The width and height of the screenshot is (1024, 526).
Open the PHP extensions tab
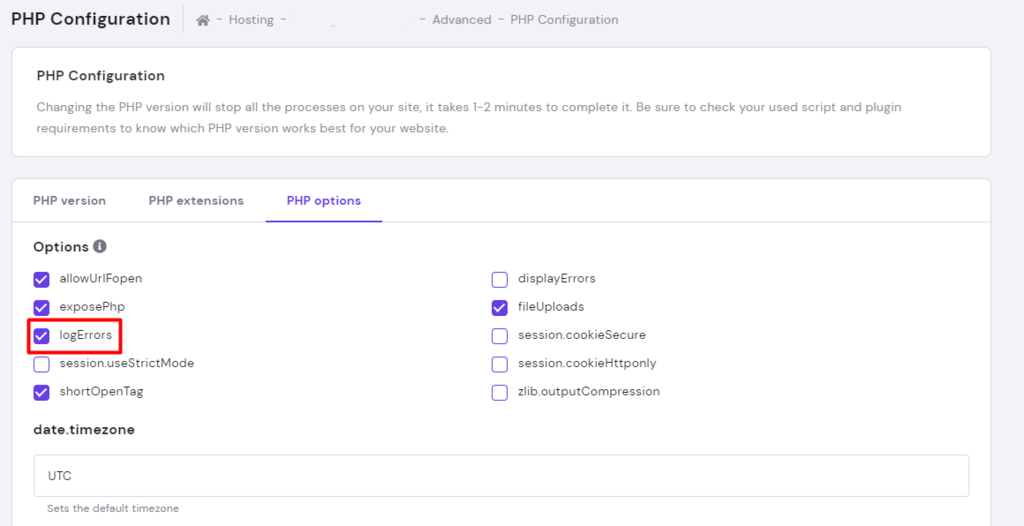tap(196, 201)
